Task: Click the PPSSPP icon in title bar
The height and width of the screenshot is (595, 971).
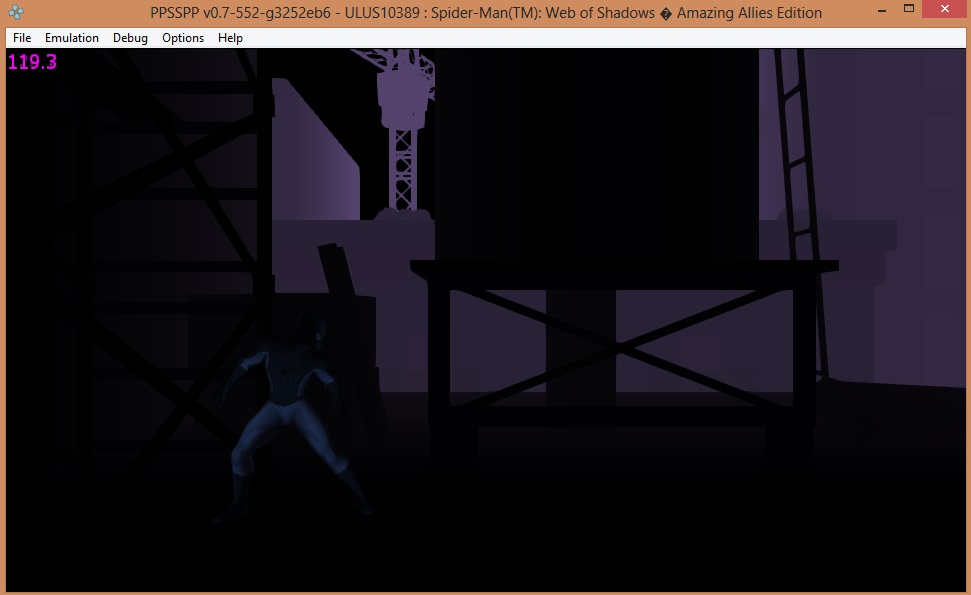Action: click(15, 13)
